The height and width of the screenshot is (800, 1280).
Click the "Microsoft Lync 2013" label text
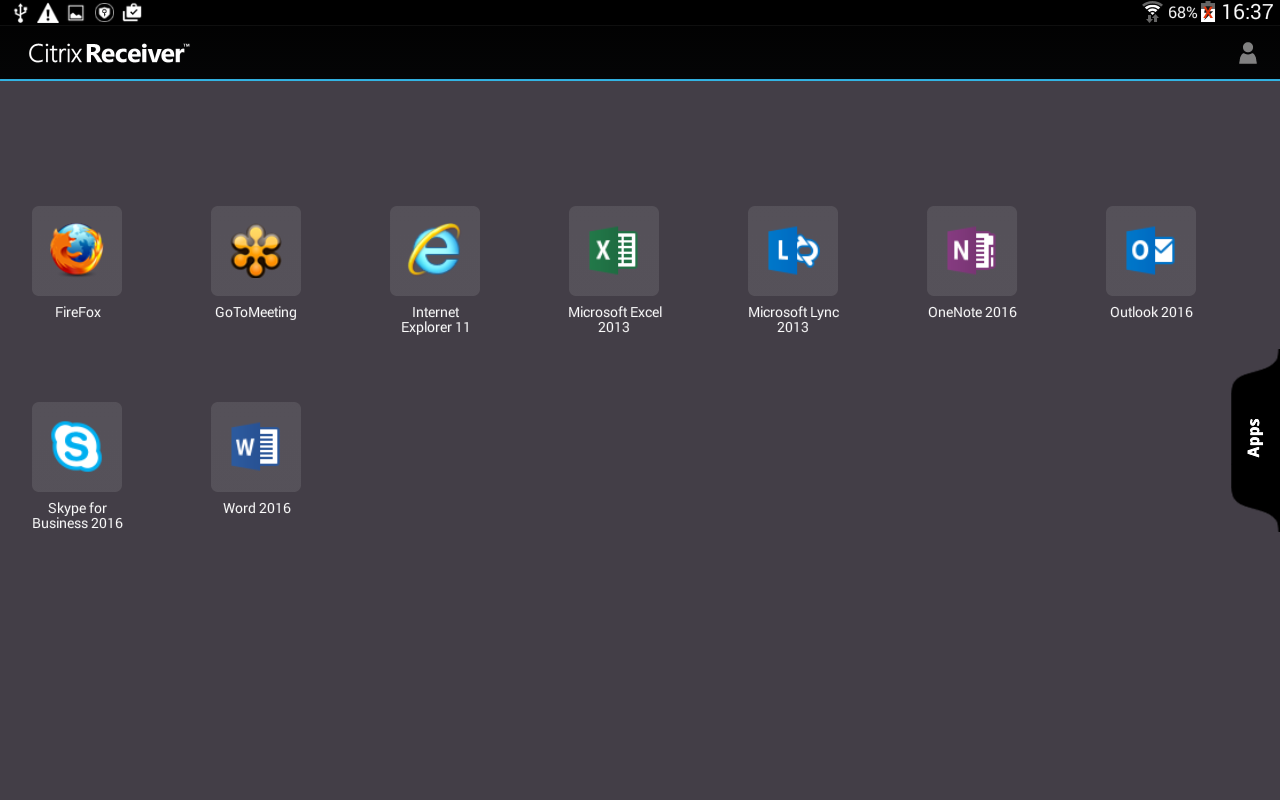tap(793, 320)
